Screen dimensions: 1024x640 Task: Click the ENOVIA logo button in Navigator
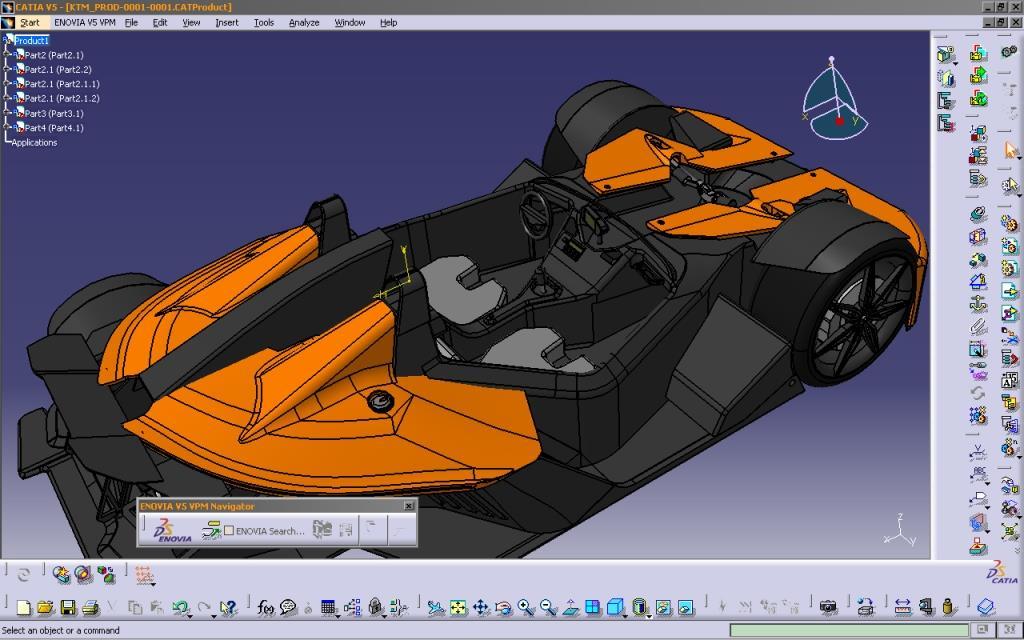pyautogui.click(x=174, y=530)
